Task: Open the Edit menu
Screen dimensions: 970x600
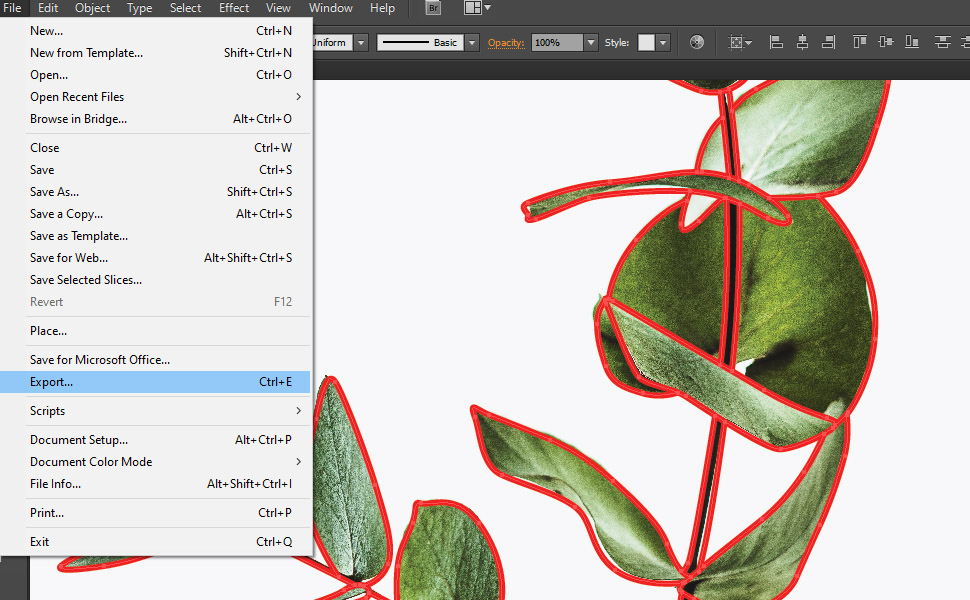Action: click(47, 8)
